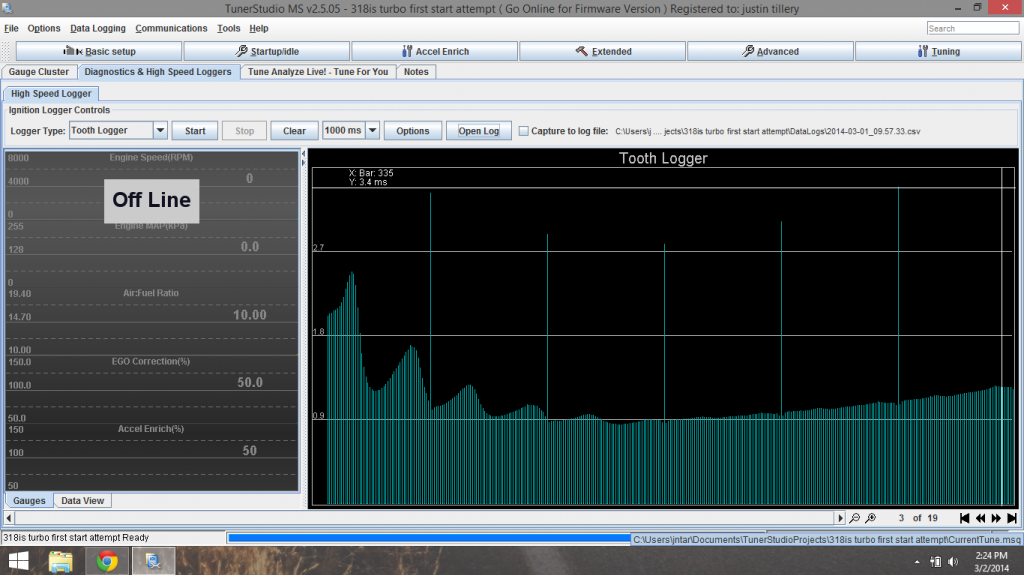This screenshot has height=575, width=1024.
Task: Open File Explorer from the taskbar
Action: click(61, 561)
